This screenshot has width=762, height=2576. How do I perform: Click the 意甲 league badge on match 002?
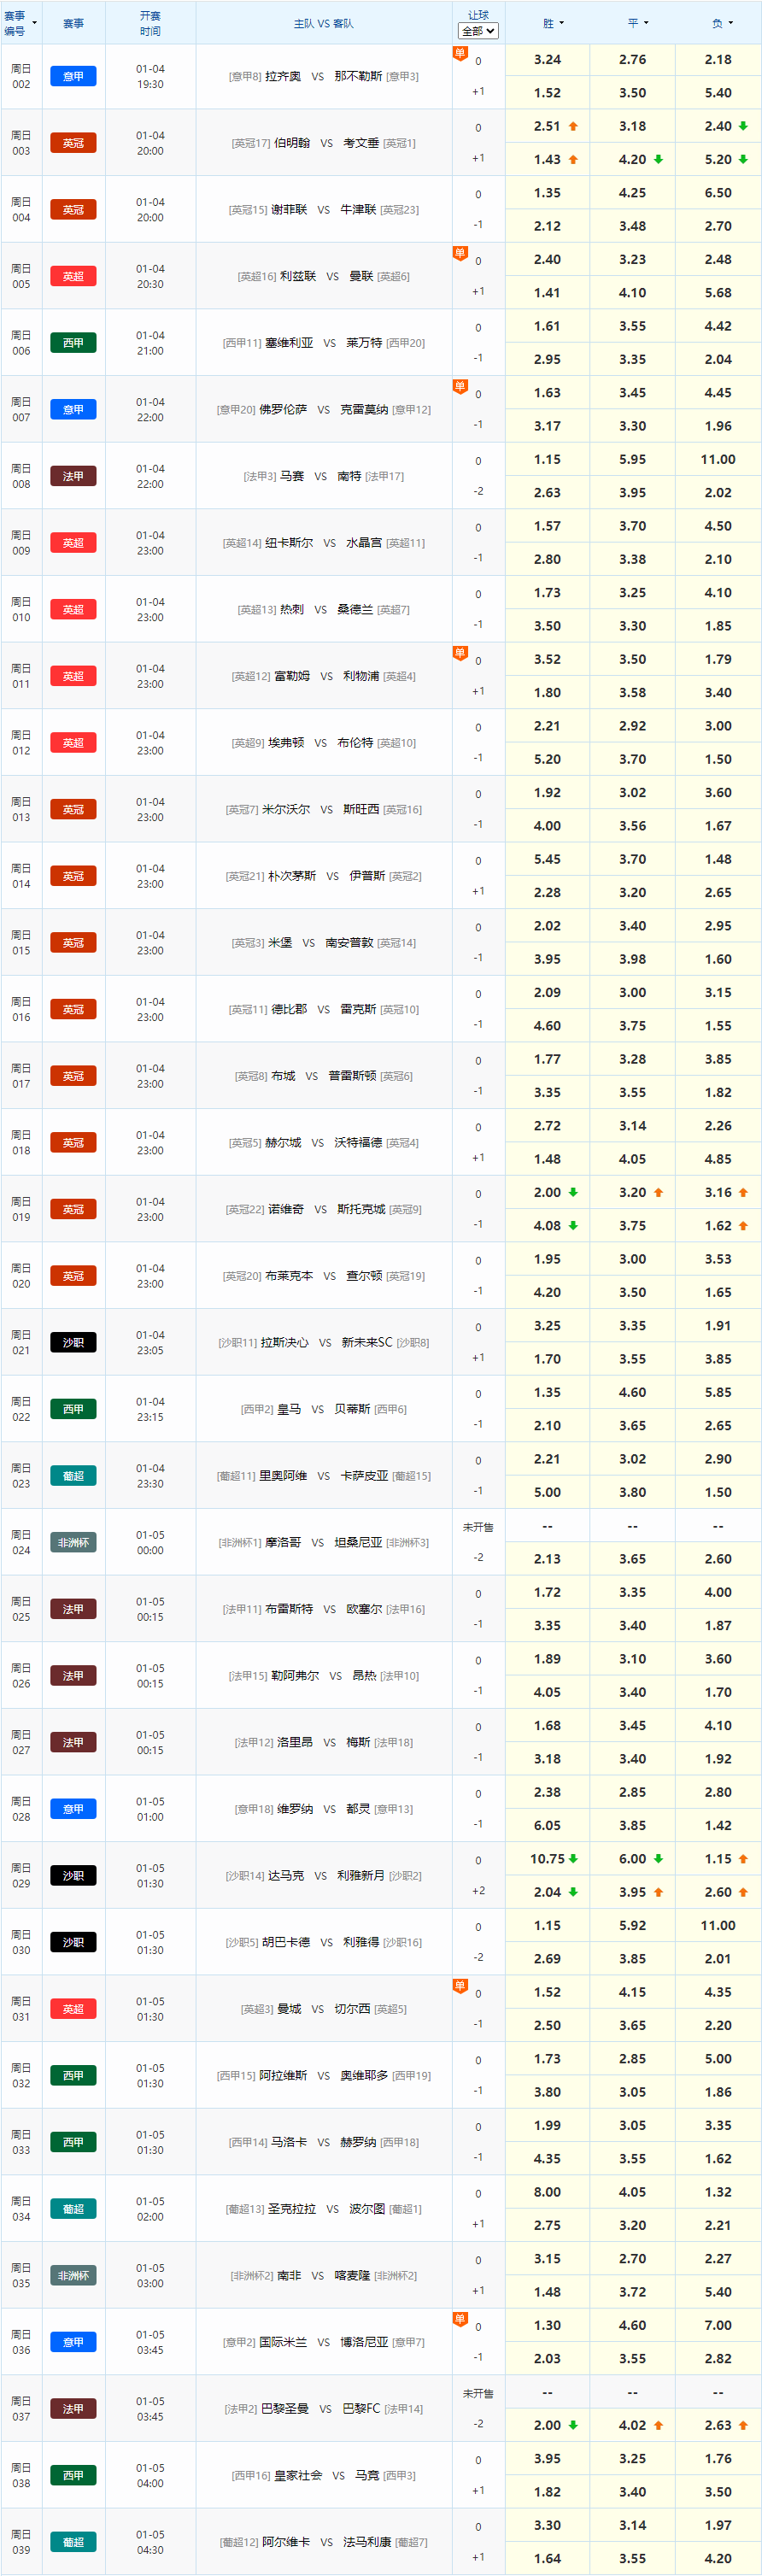point(73,76)
